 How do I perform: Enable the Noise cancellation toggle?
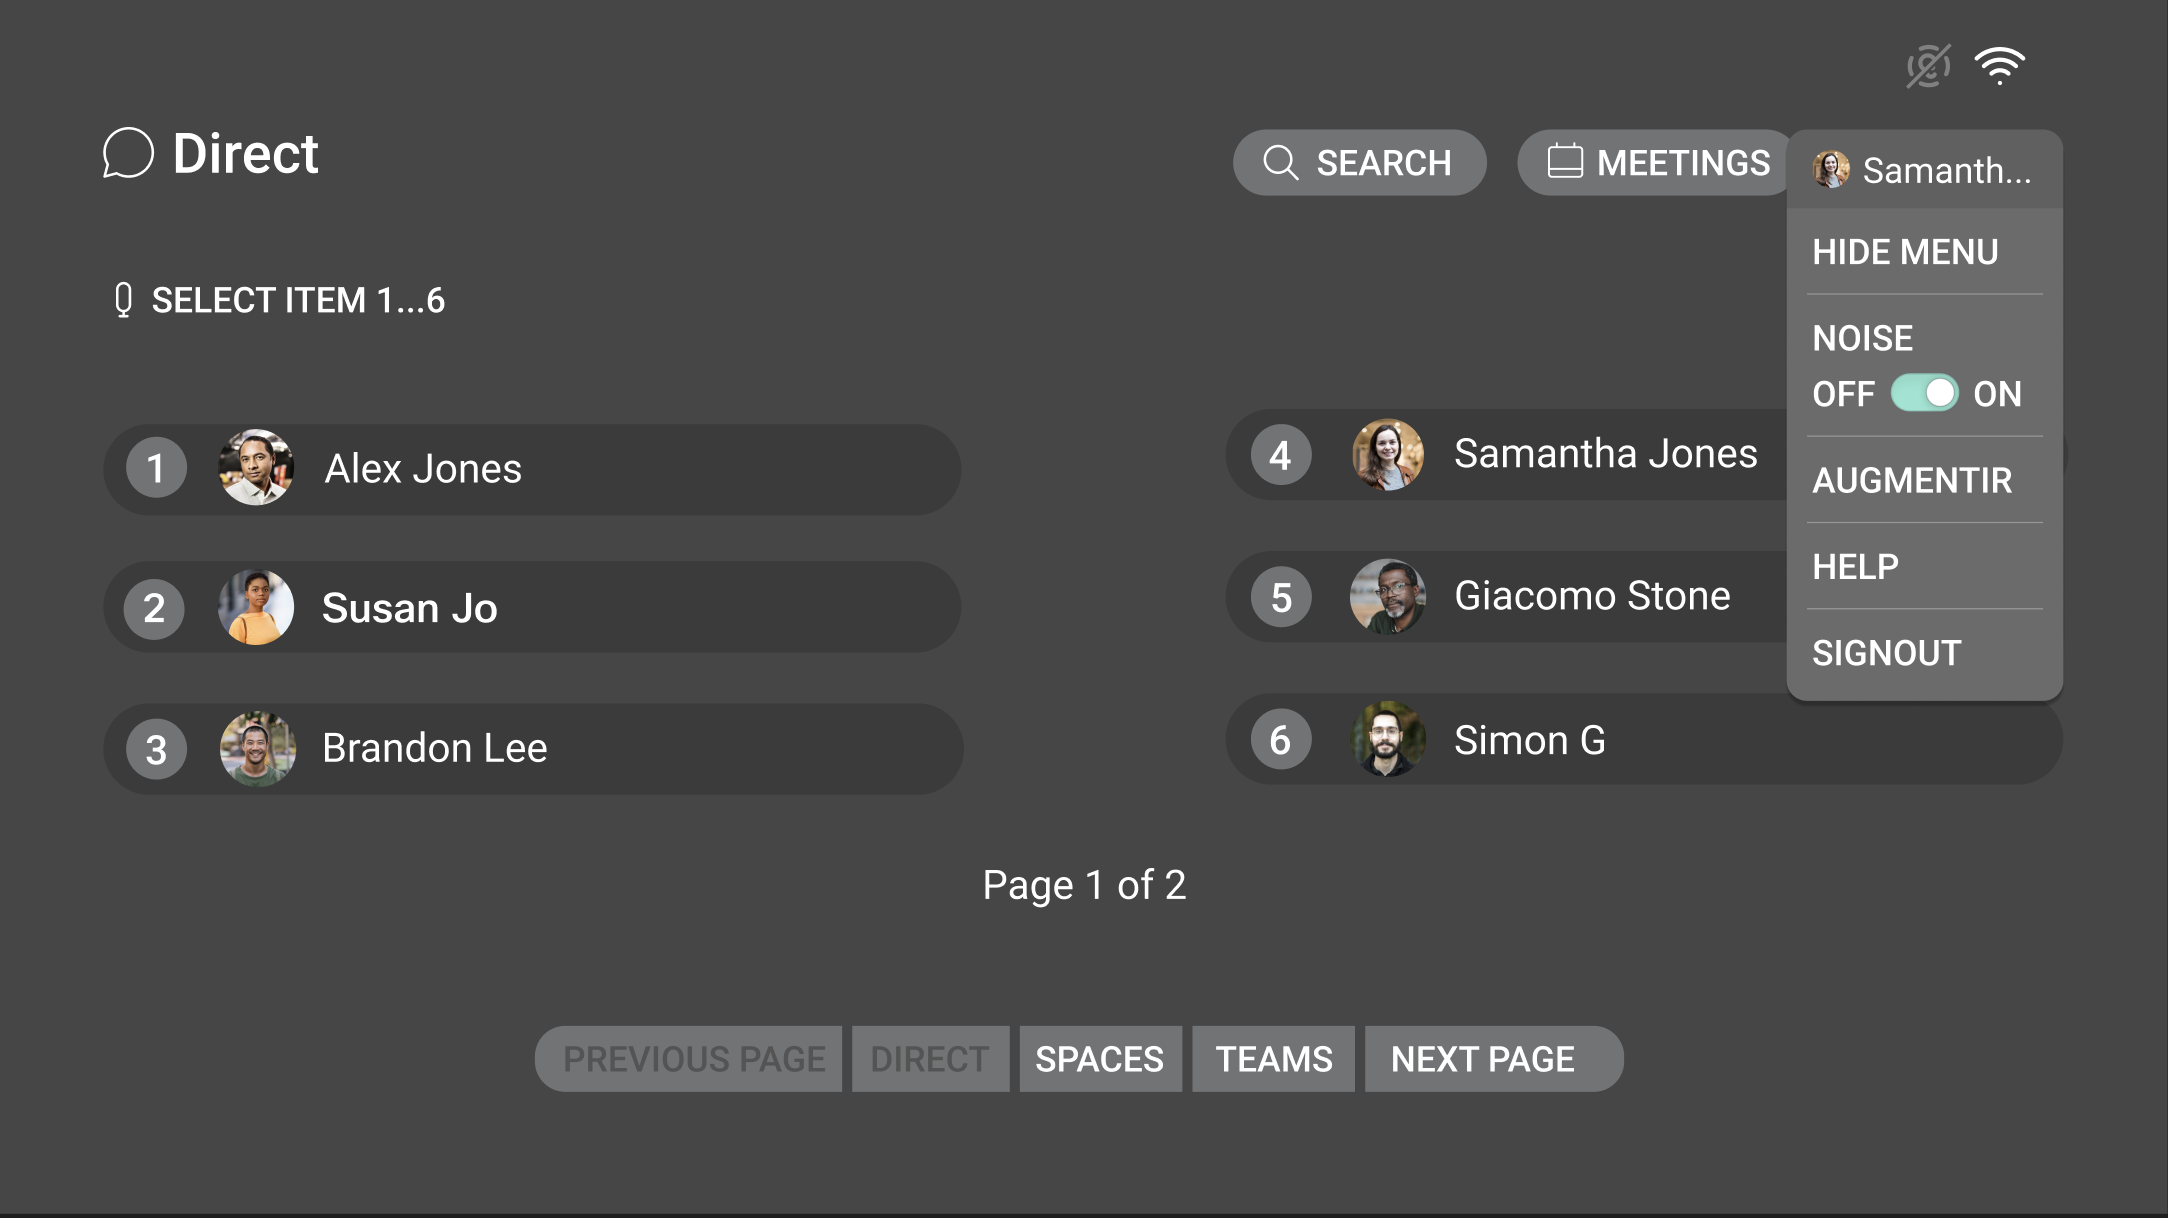coord(1922,392)
